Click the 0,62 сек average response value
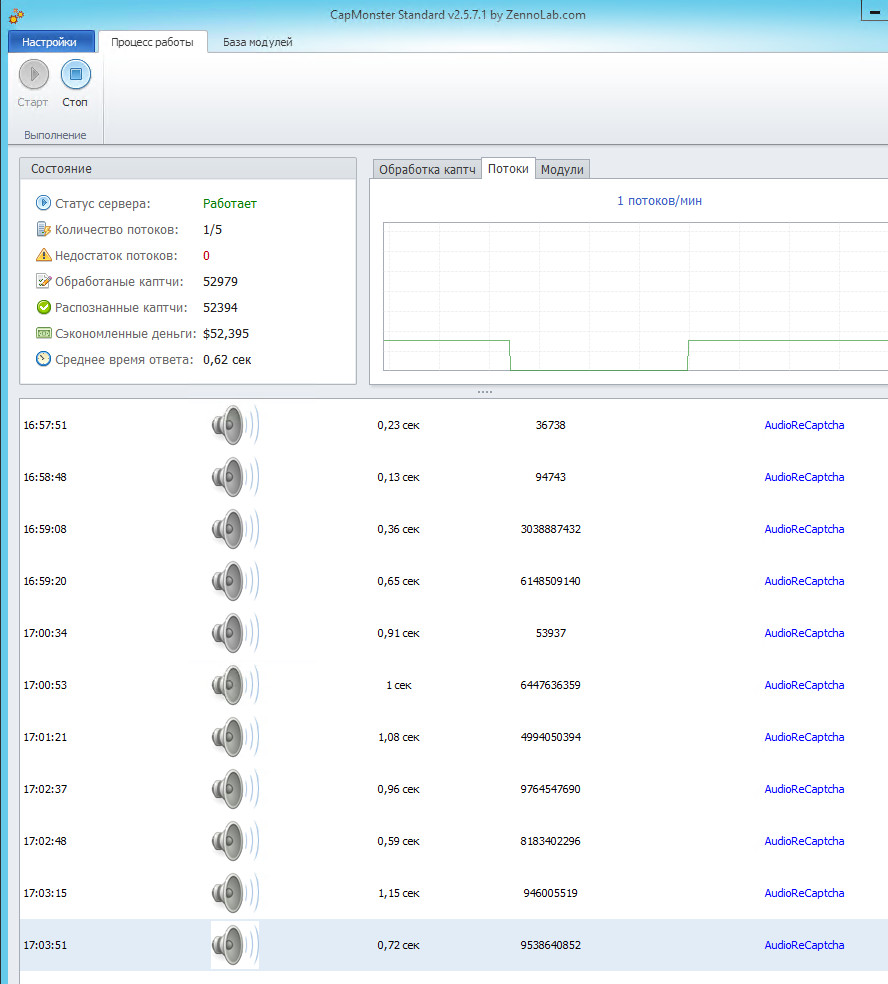Image resolution: width=888 pixels, height=984 pixels. click(227, 360)
